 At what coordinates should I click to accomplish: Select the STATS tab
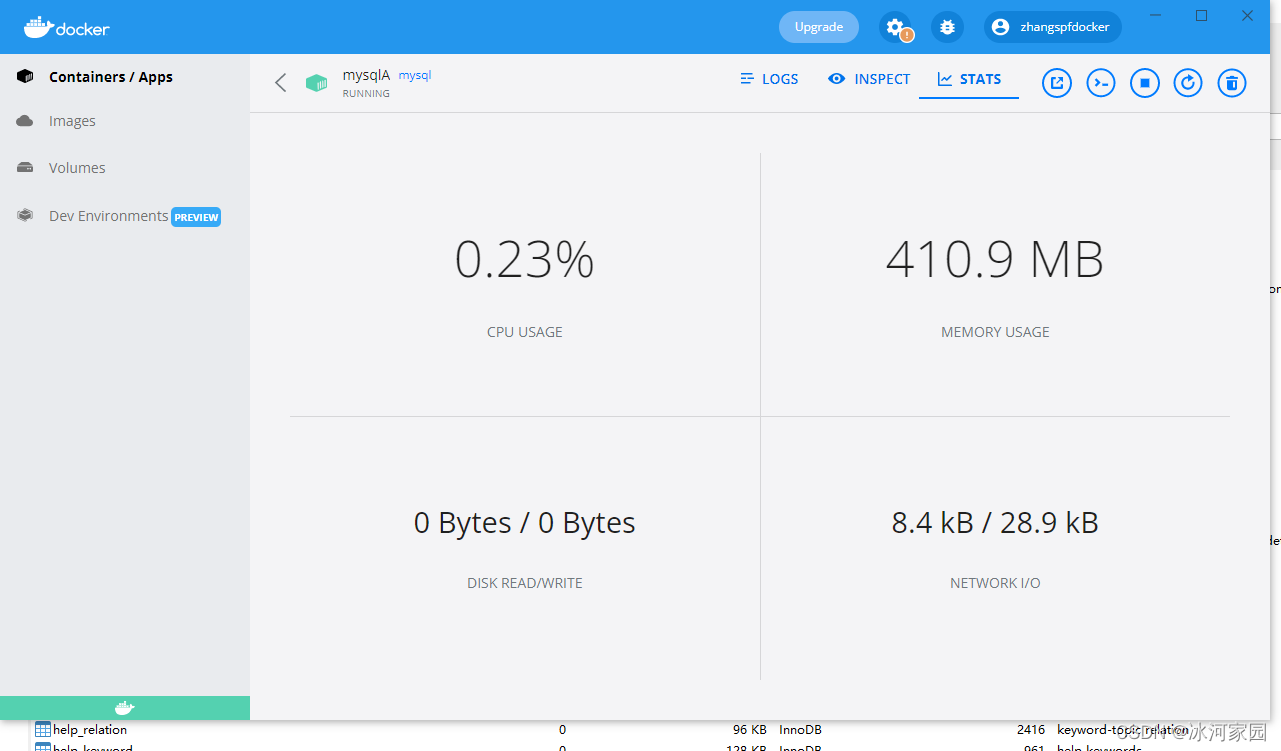[969, 79]
